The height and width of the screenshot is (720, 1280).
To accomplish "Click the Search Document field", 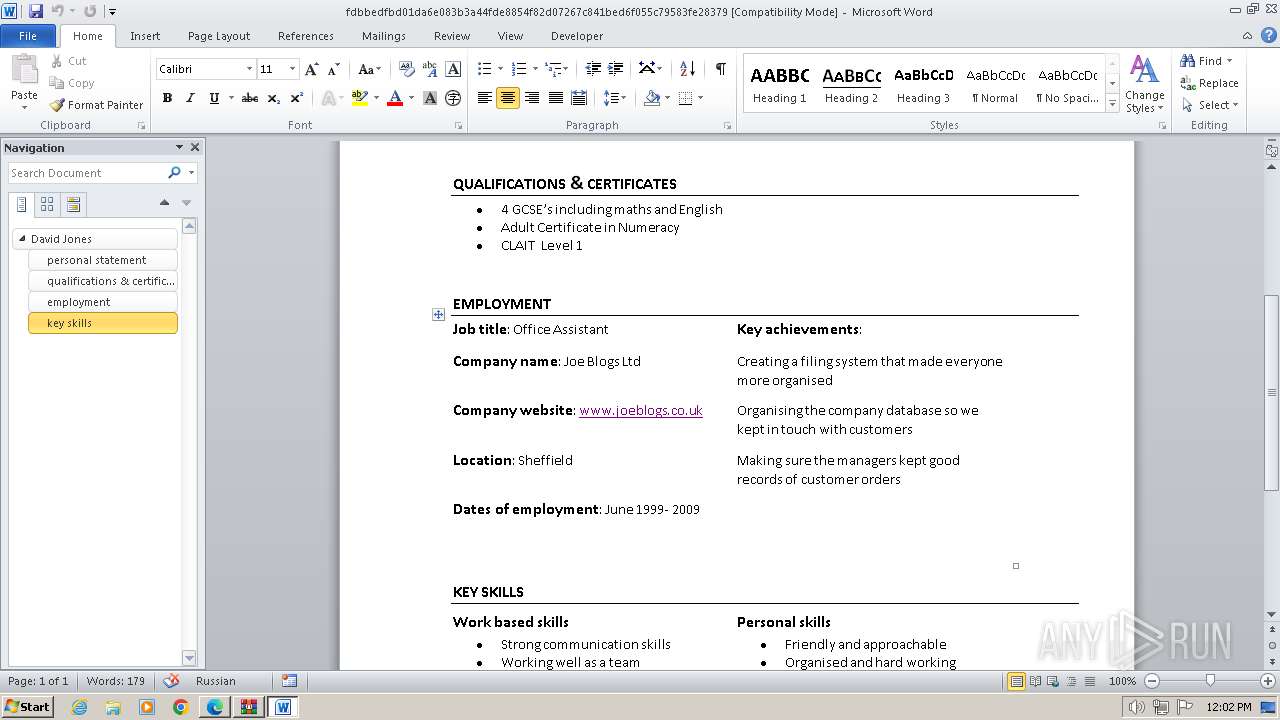I will (x=88, y=173).
